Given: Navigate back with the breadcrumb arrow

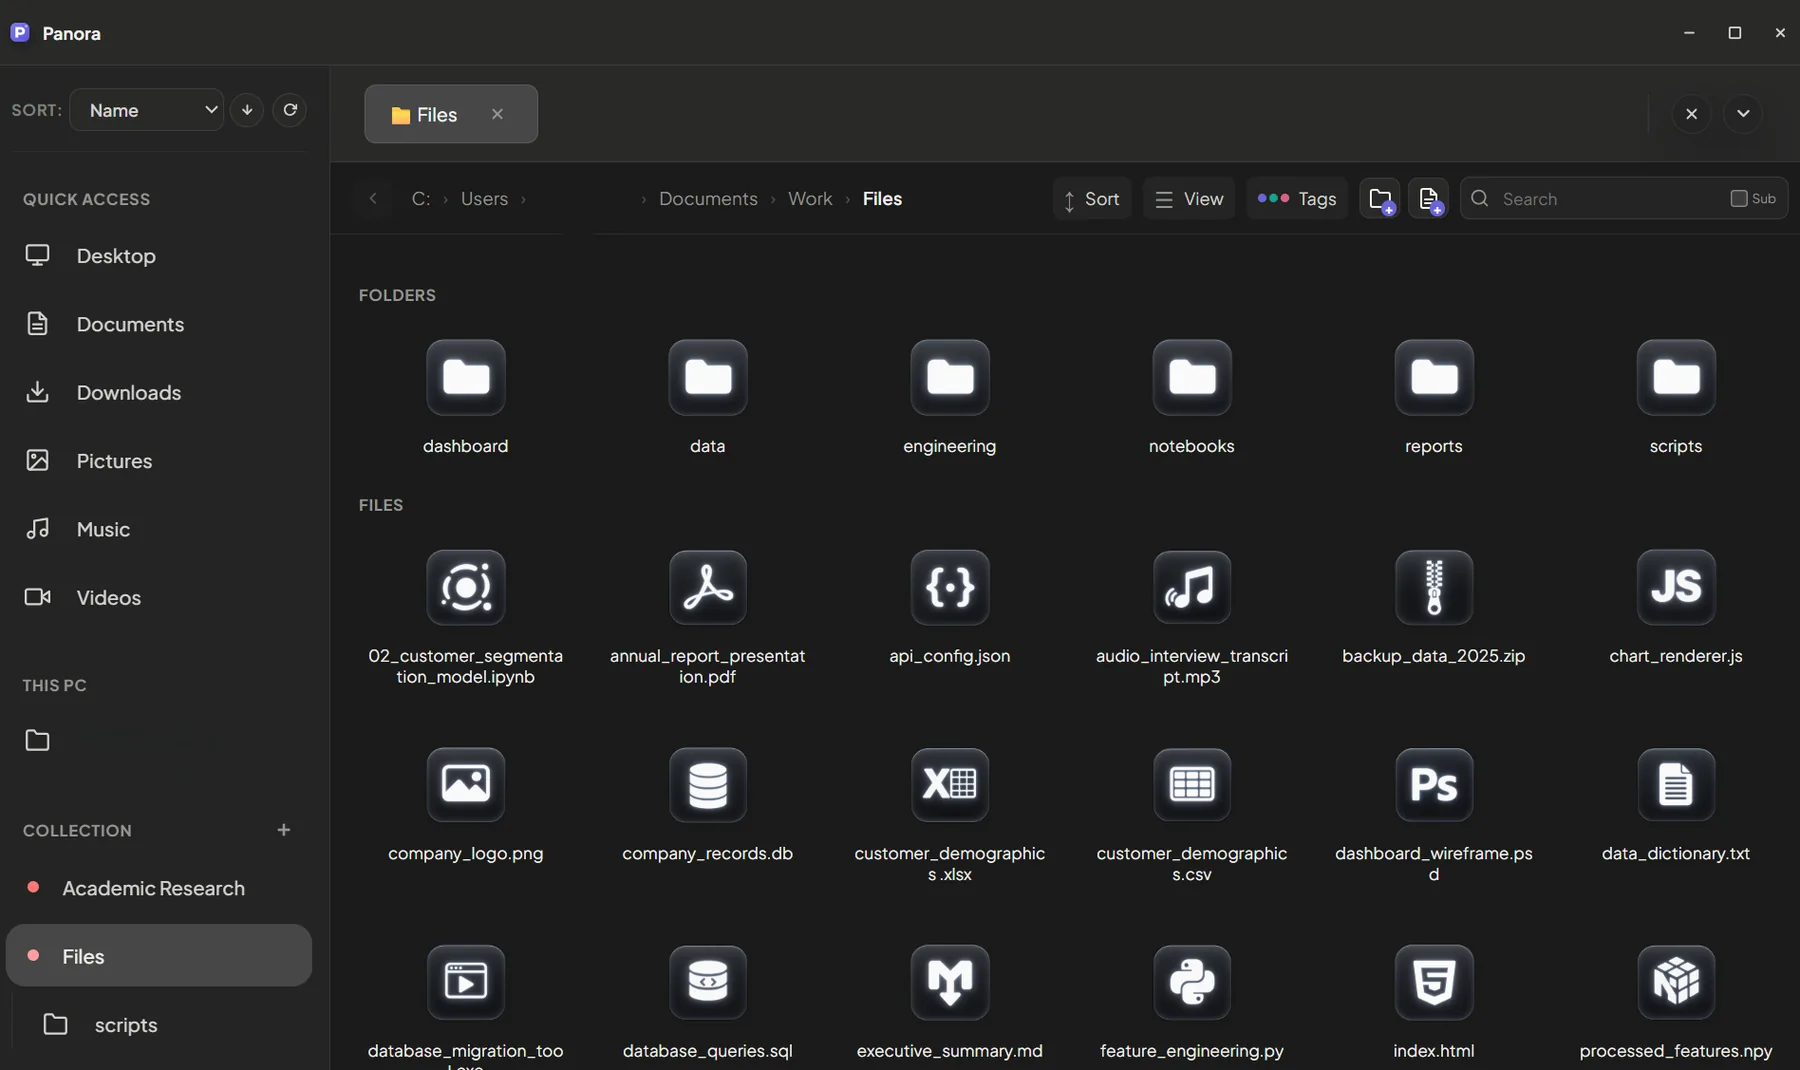Looking at the screenshot, I should click(x=373, y=199).
